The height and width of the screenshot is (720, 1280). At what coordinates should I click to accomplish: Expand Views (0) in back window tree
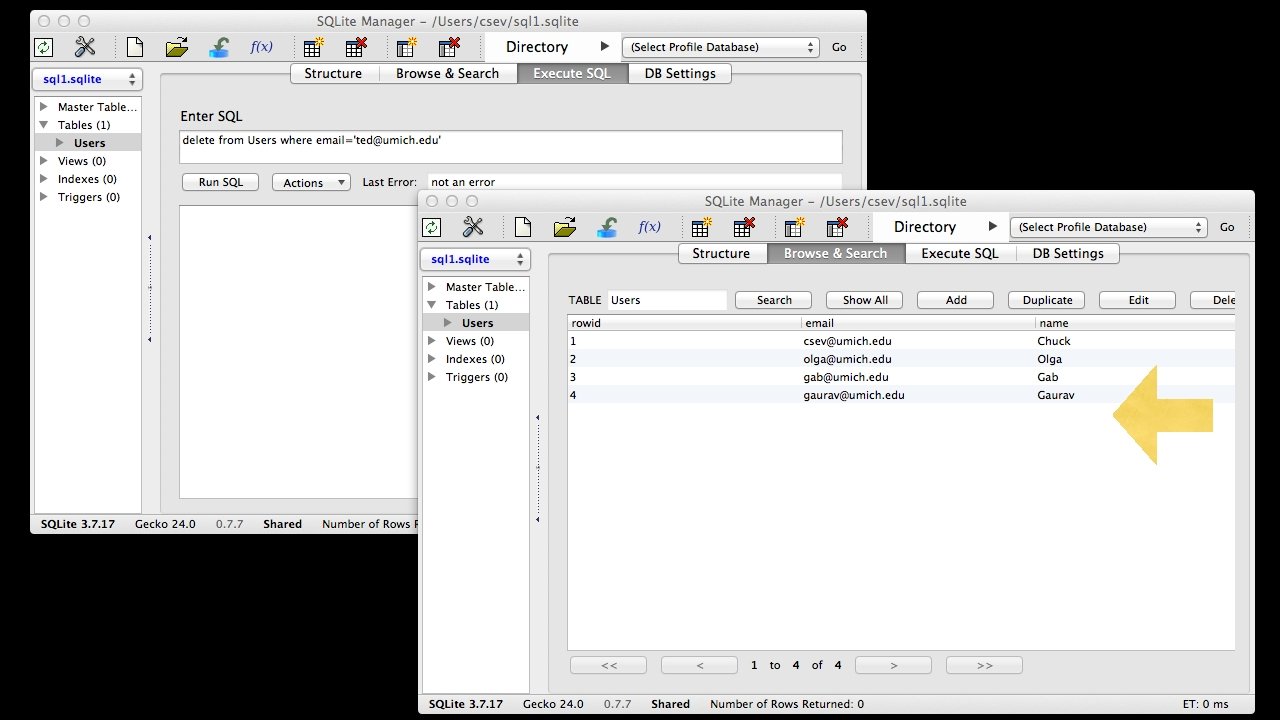click(x=44, y=161)
